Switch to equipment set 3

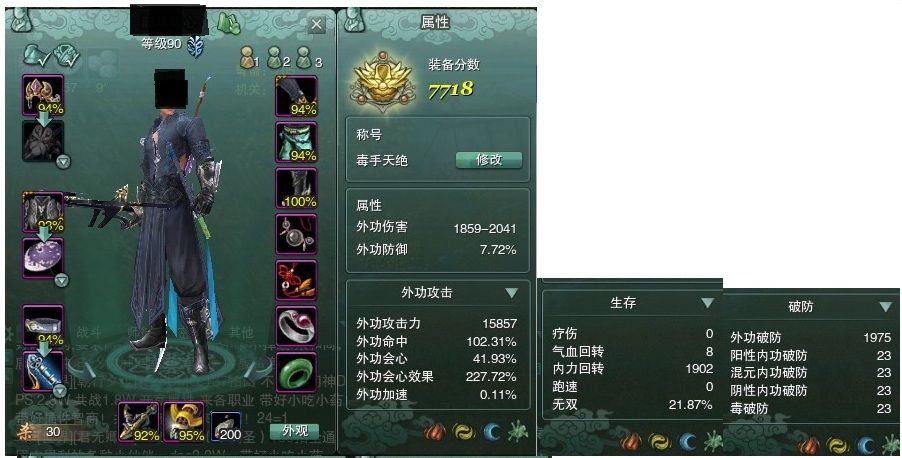pyautogui.click(x=308, y=58)
